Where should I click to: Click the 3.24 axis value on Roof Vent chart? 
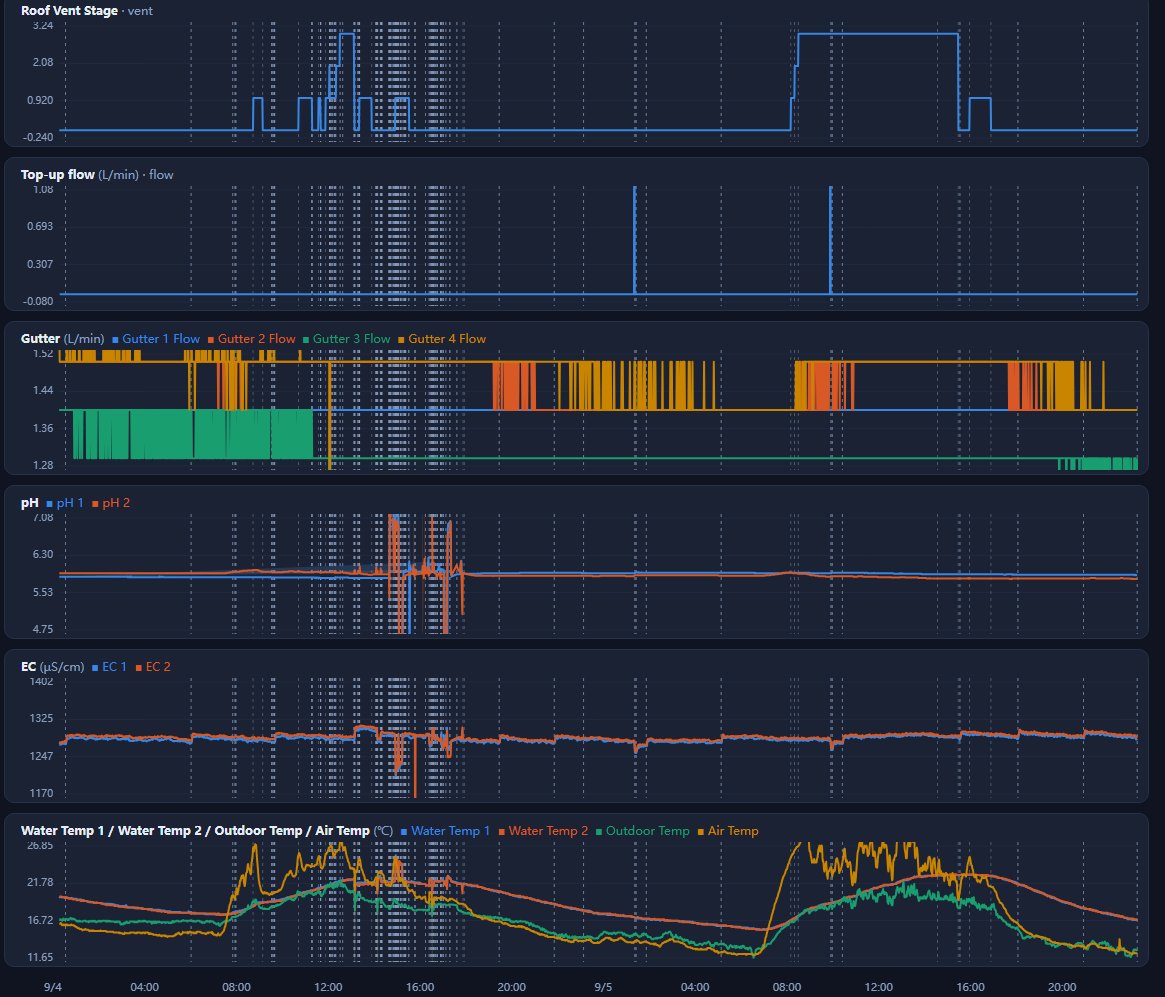click(x=43, y=25)
